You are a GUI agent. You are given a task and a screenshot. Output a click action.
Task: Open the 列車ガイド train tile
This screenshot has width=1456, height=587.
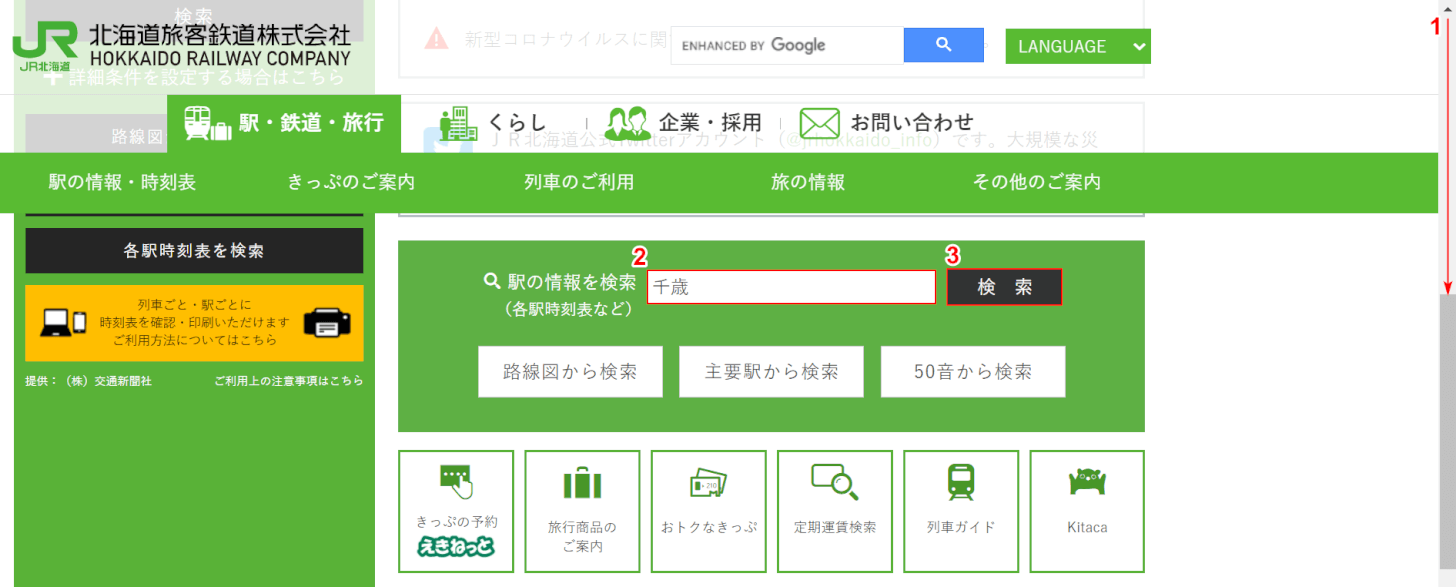tap(961, 510)
